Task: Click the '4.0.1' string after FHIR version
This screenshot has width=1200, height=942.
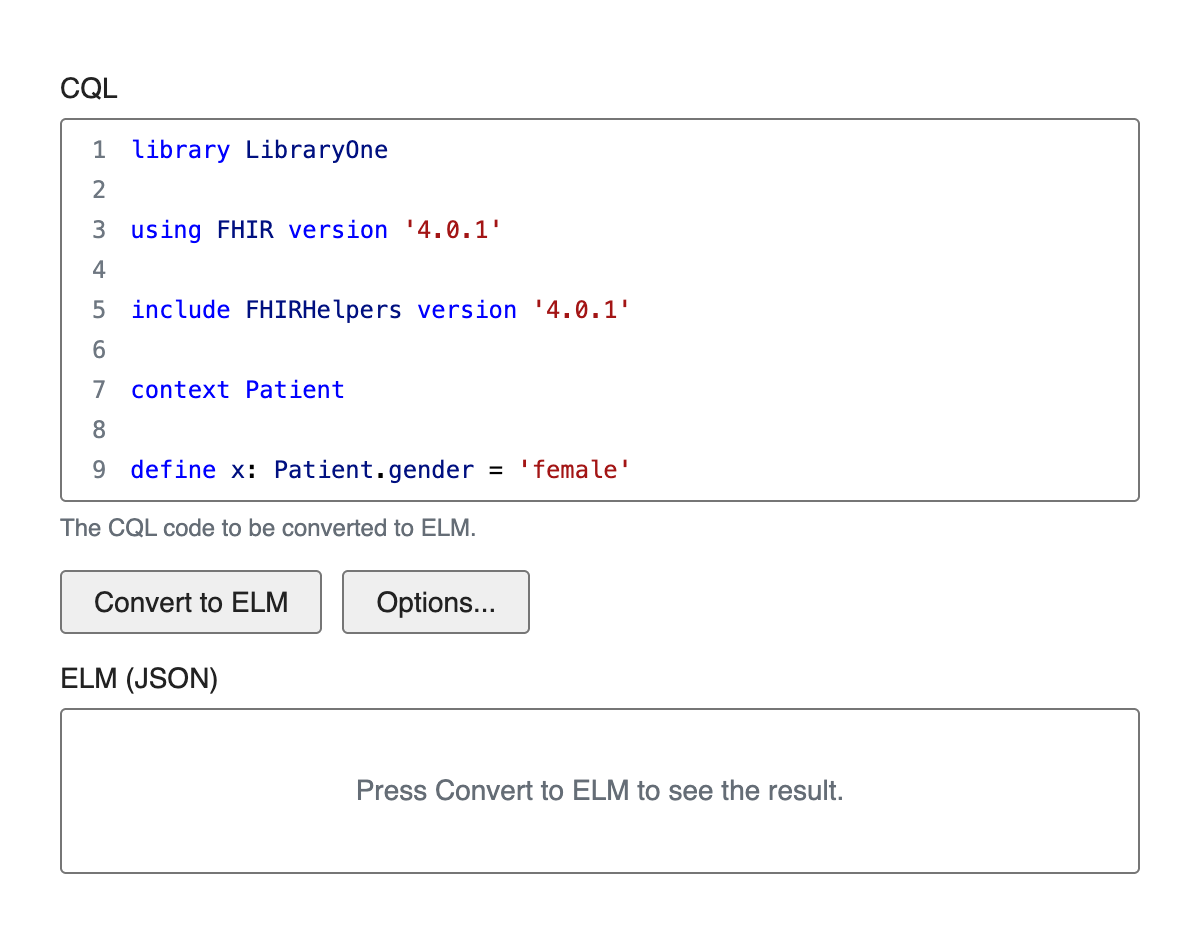Action: pyautogui.click(x=452, y=230)
